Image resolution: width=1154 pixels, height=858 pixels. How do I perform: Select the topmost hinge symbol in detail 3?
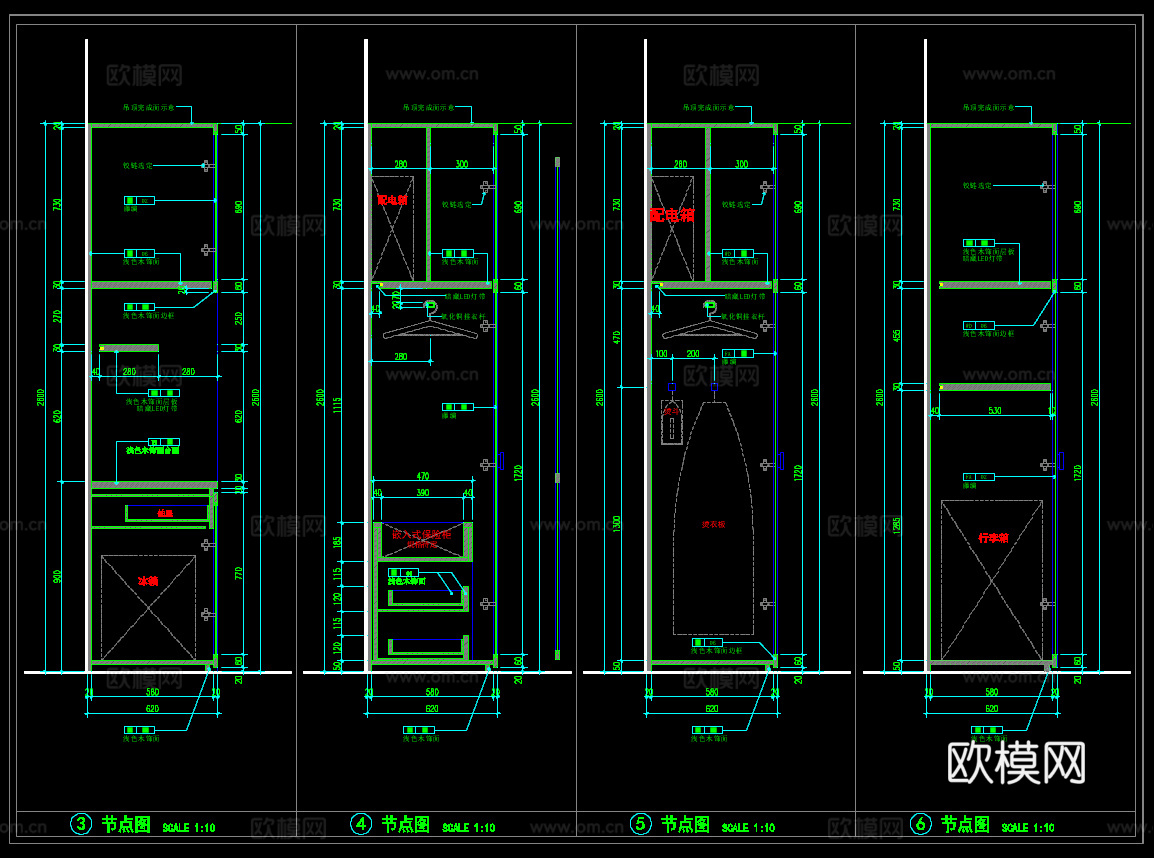(208, 166)
